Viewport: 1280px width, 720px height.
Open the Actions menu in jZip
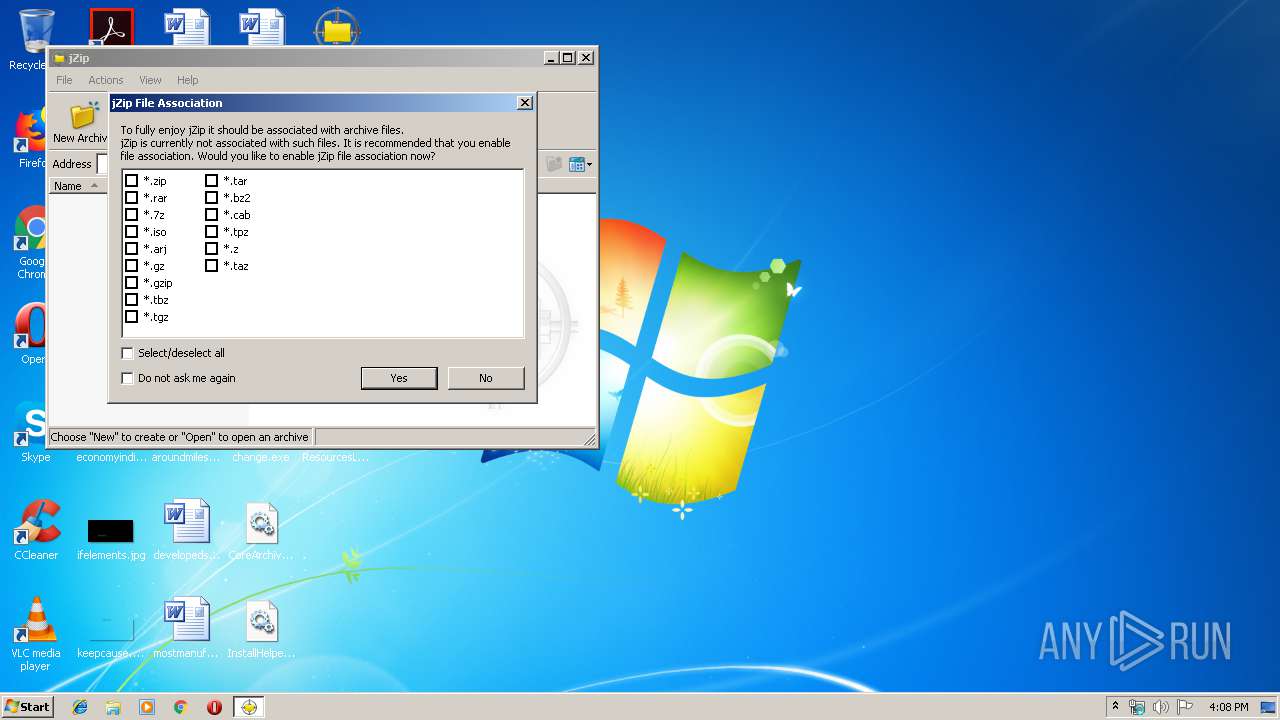pyautogui.click(x=105, y=80)
